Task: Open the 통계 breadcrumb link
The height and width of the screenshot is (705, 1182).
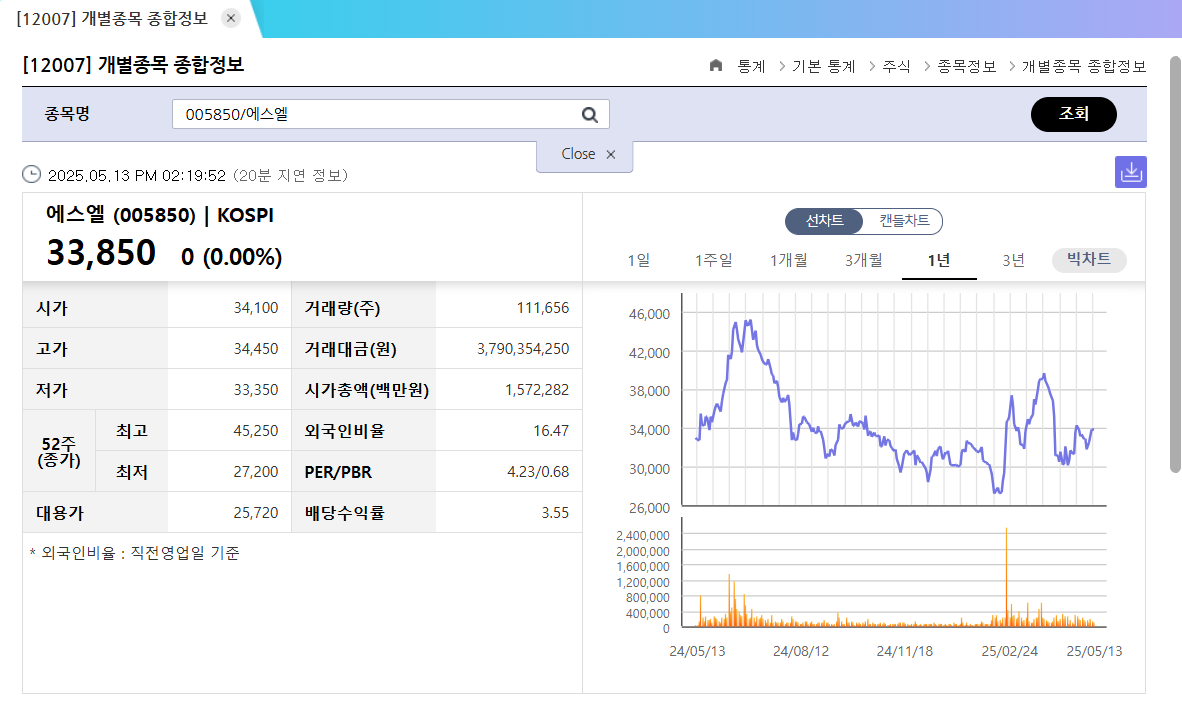Action: (x=748, y=66)
